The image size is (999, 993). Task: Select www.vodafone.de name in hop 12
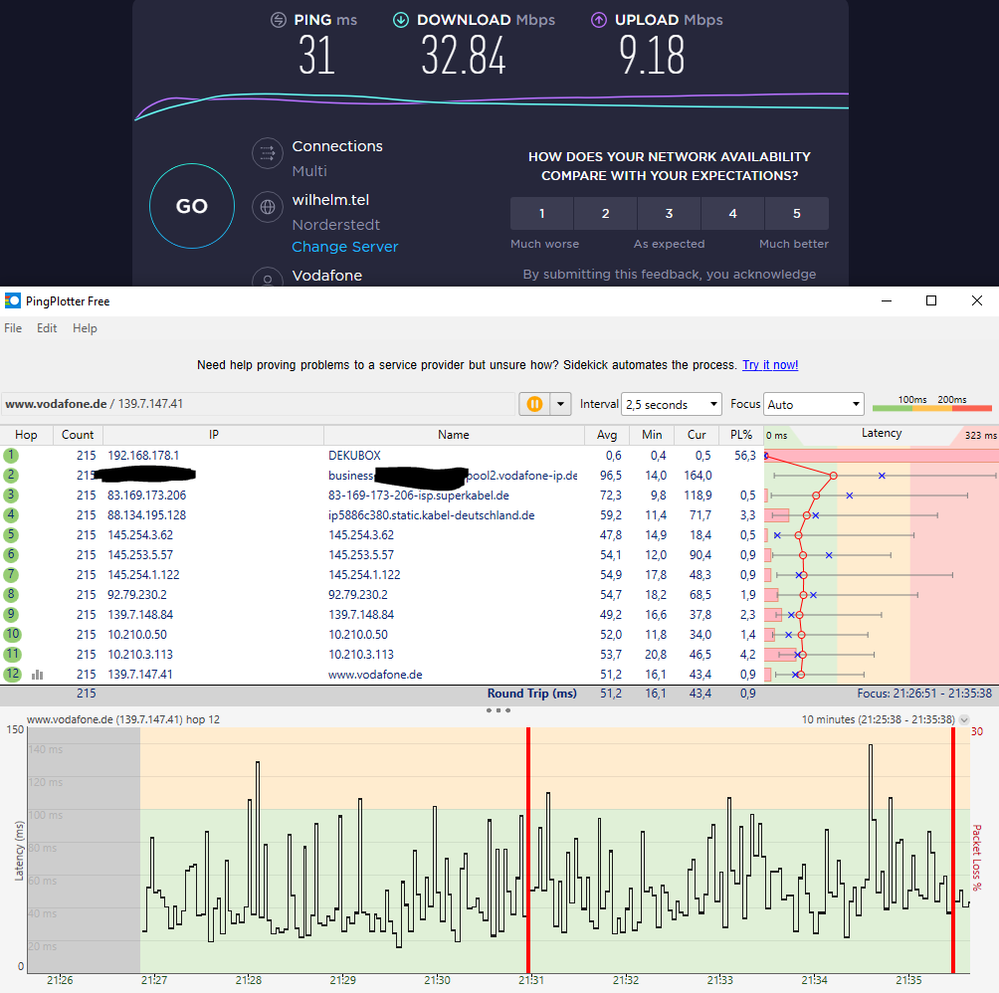click(x=375, y=674)
